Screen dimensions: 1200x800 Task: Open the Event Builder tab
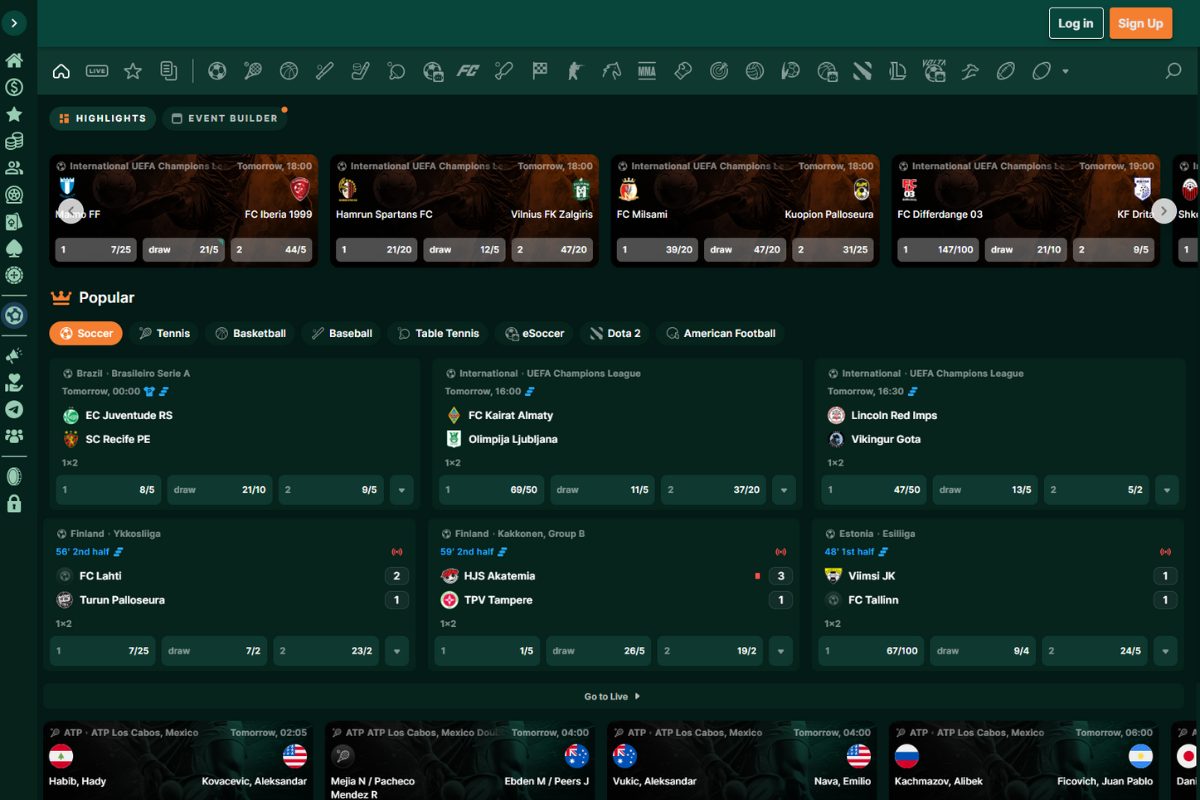pos(225,118)
